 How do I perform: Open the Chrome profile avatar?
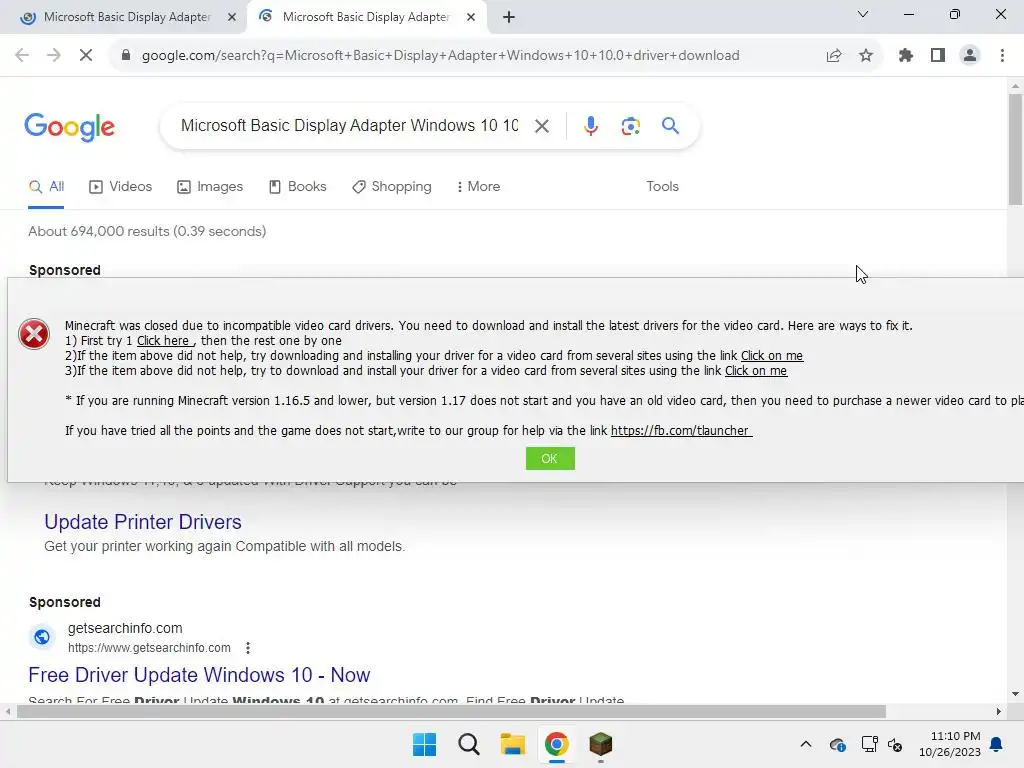point(970,56)
